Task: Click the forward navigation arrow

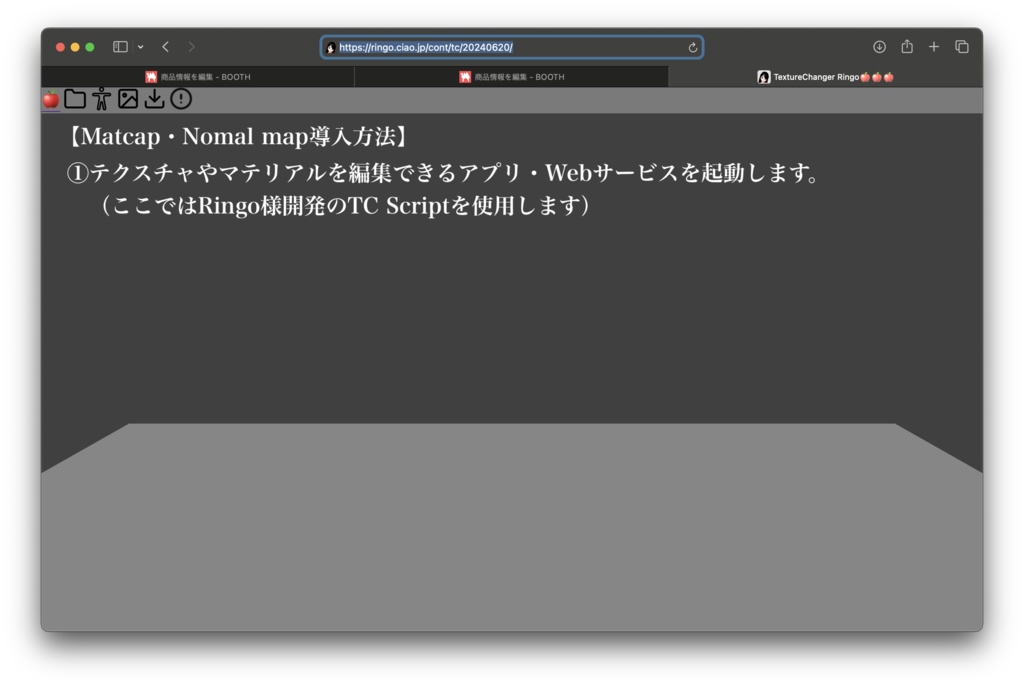Action: [190, 46]
